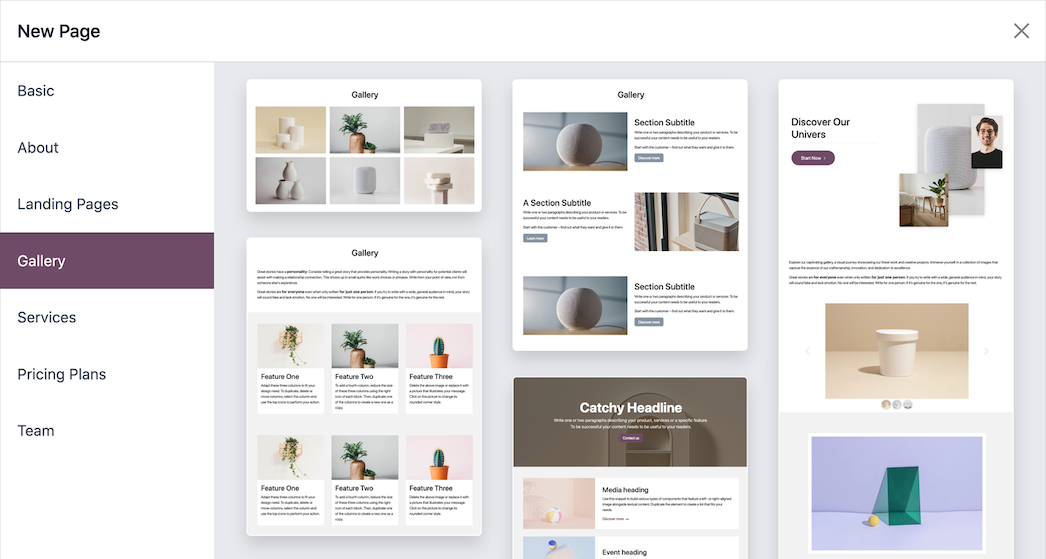The width and height of the screenshot is (1046, 559).
Task: Select the Basic category
Action: 107,91
